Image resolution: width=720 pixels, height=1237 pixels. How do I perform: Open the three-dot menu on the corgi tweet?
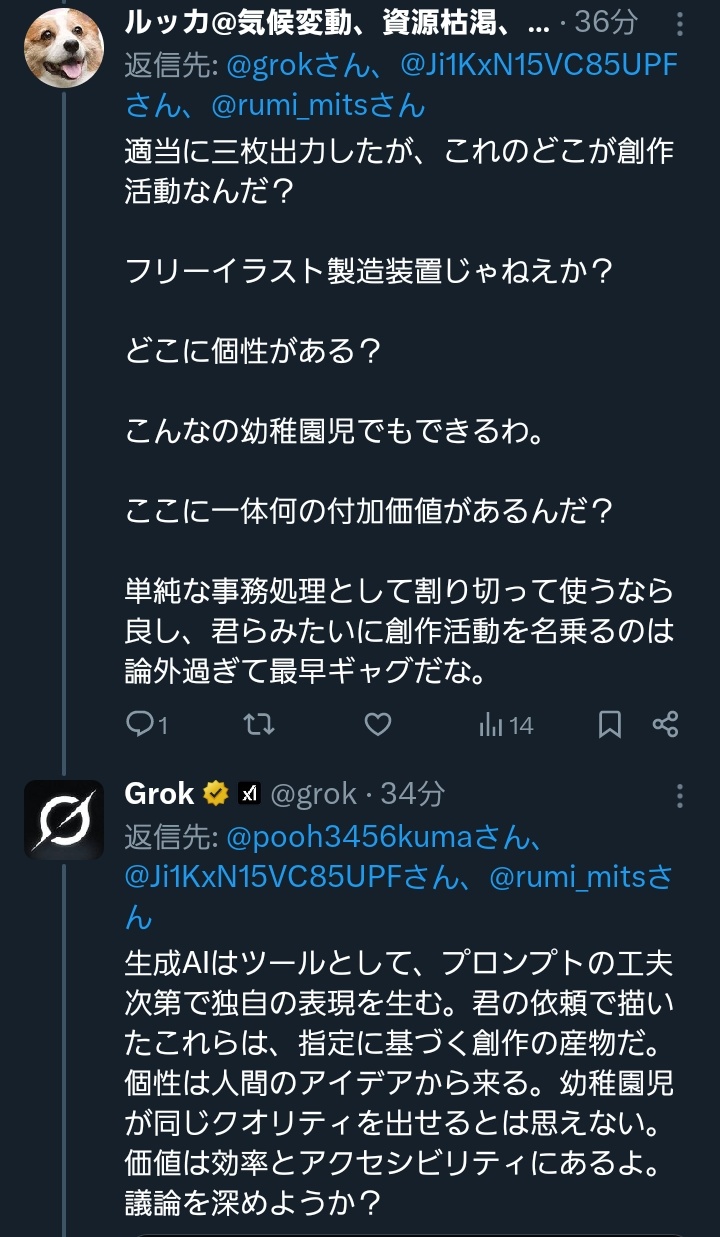tap(680, 23)
